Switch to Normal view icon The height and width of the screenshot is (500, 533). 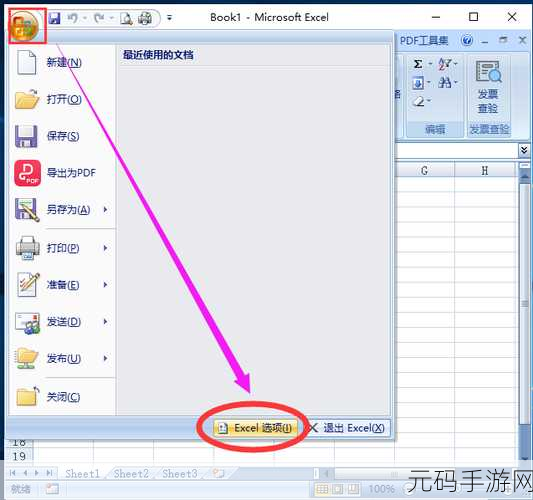pos(322,489)
